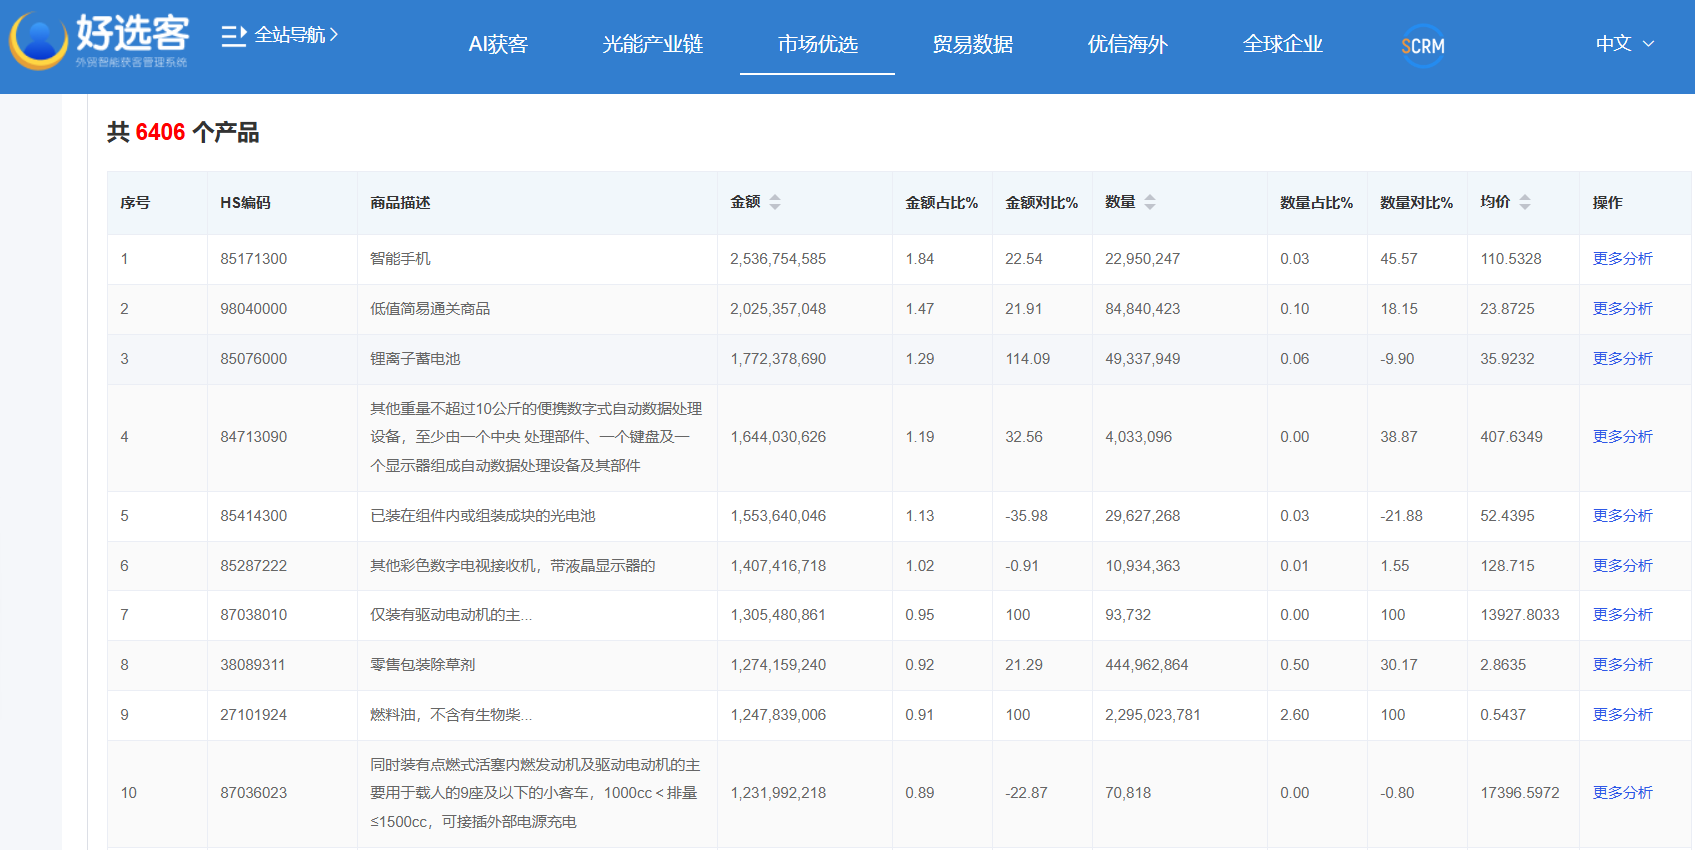Click 更多分析 for 彩色数字电视接收机 row
This screenshot has height=850, width=1695.
point(1623,566)
